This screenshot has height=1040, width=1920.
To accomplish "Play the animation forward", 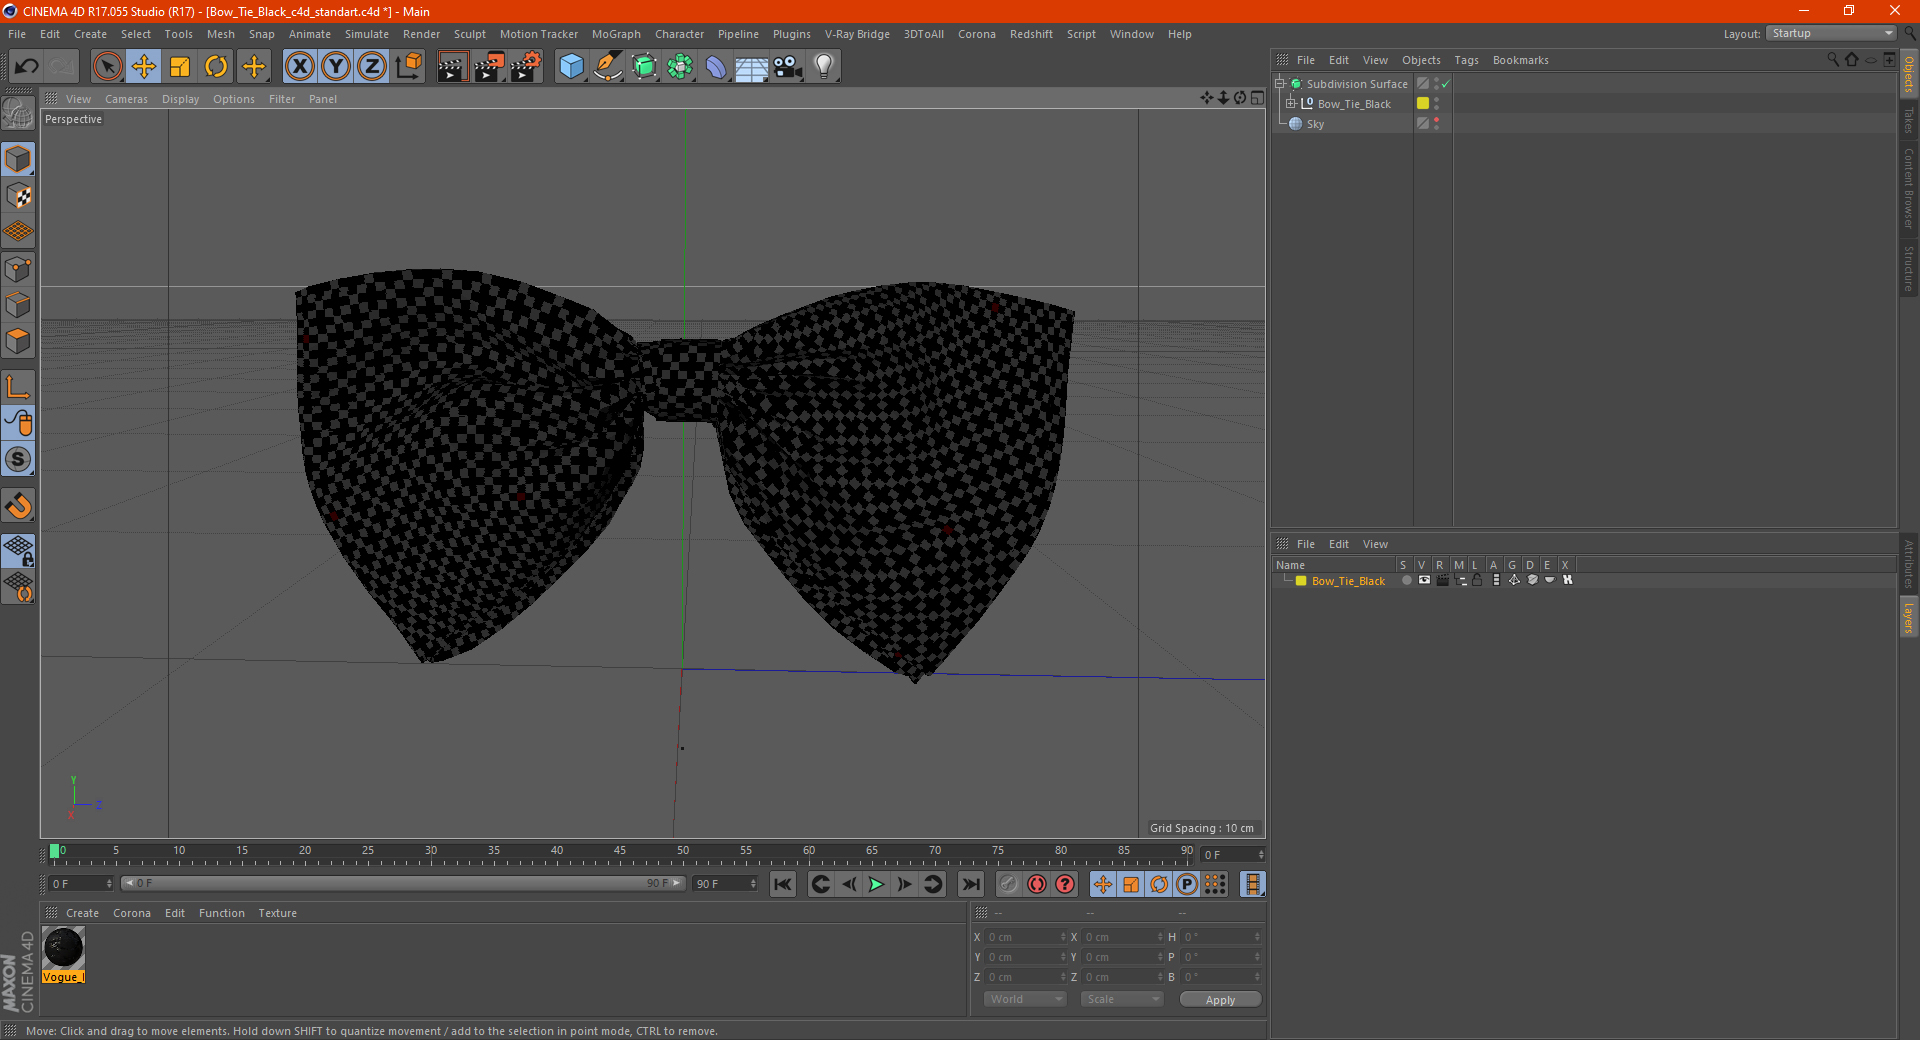I will click(876, 884).
